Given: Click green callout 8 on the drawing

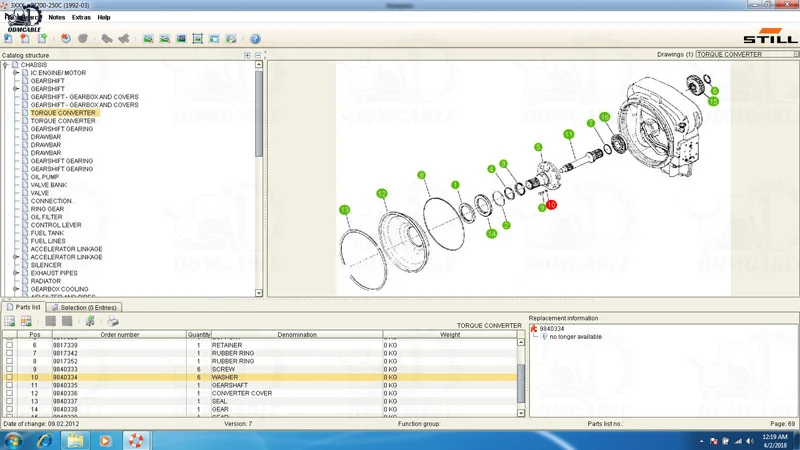Looking at the screenshot, I should coord(421,175).
